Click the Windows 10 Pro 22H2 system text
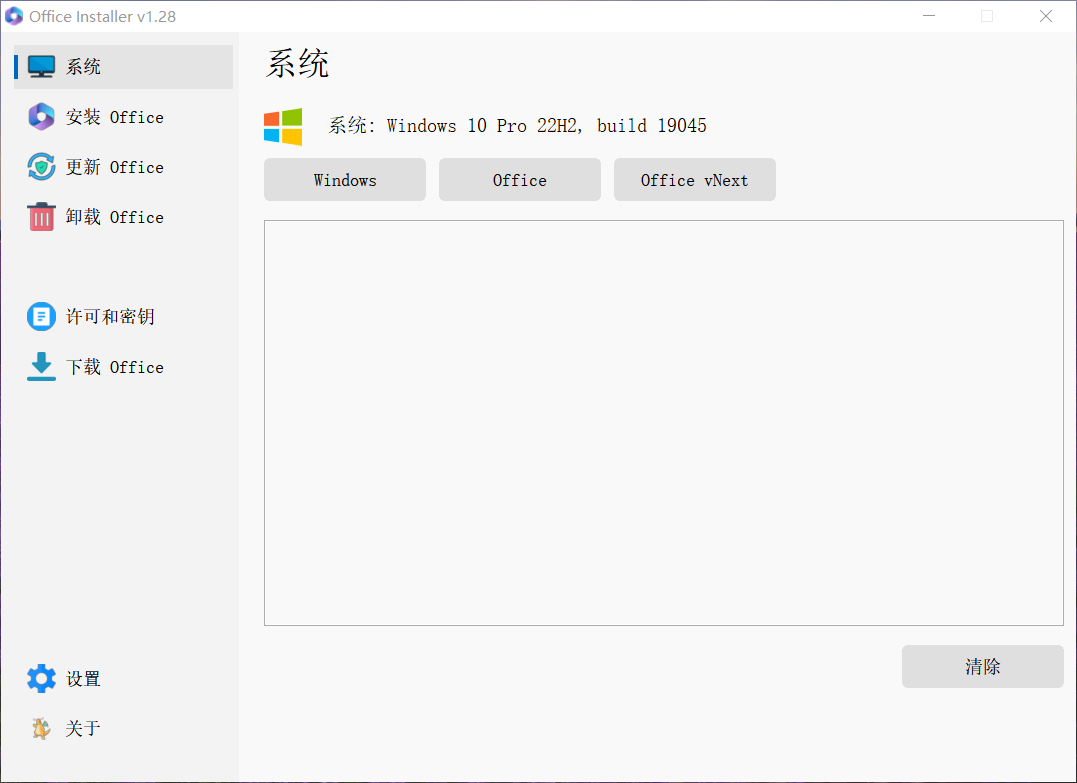Viewport: 1077px width, 783px height. [517, 126]
